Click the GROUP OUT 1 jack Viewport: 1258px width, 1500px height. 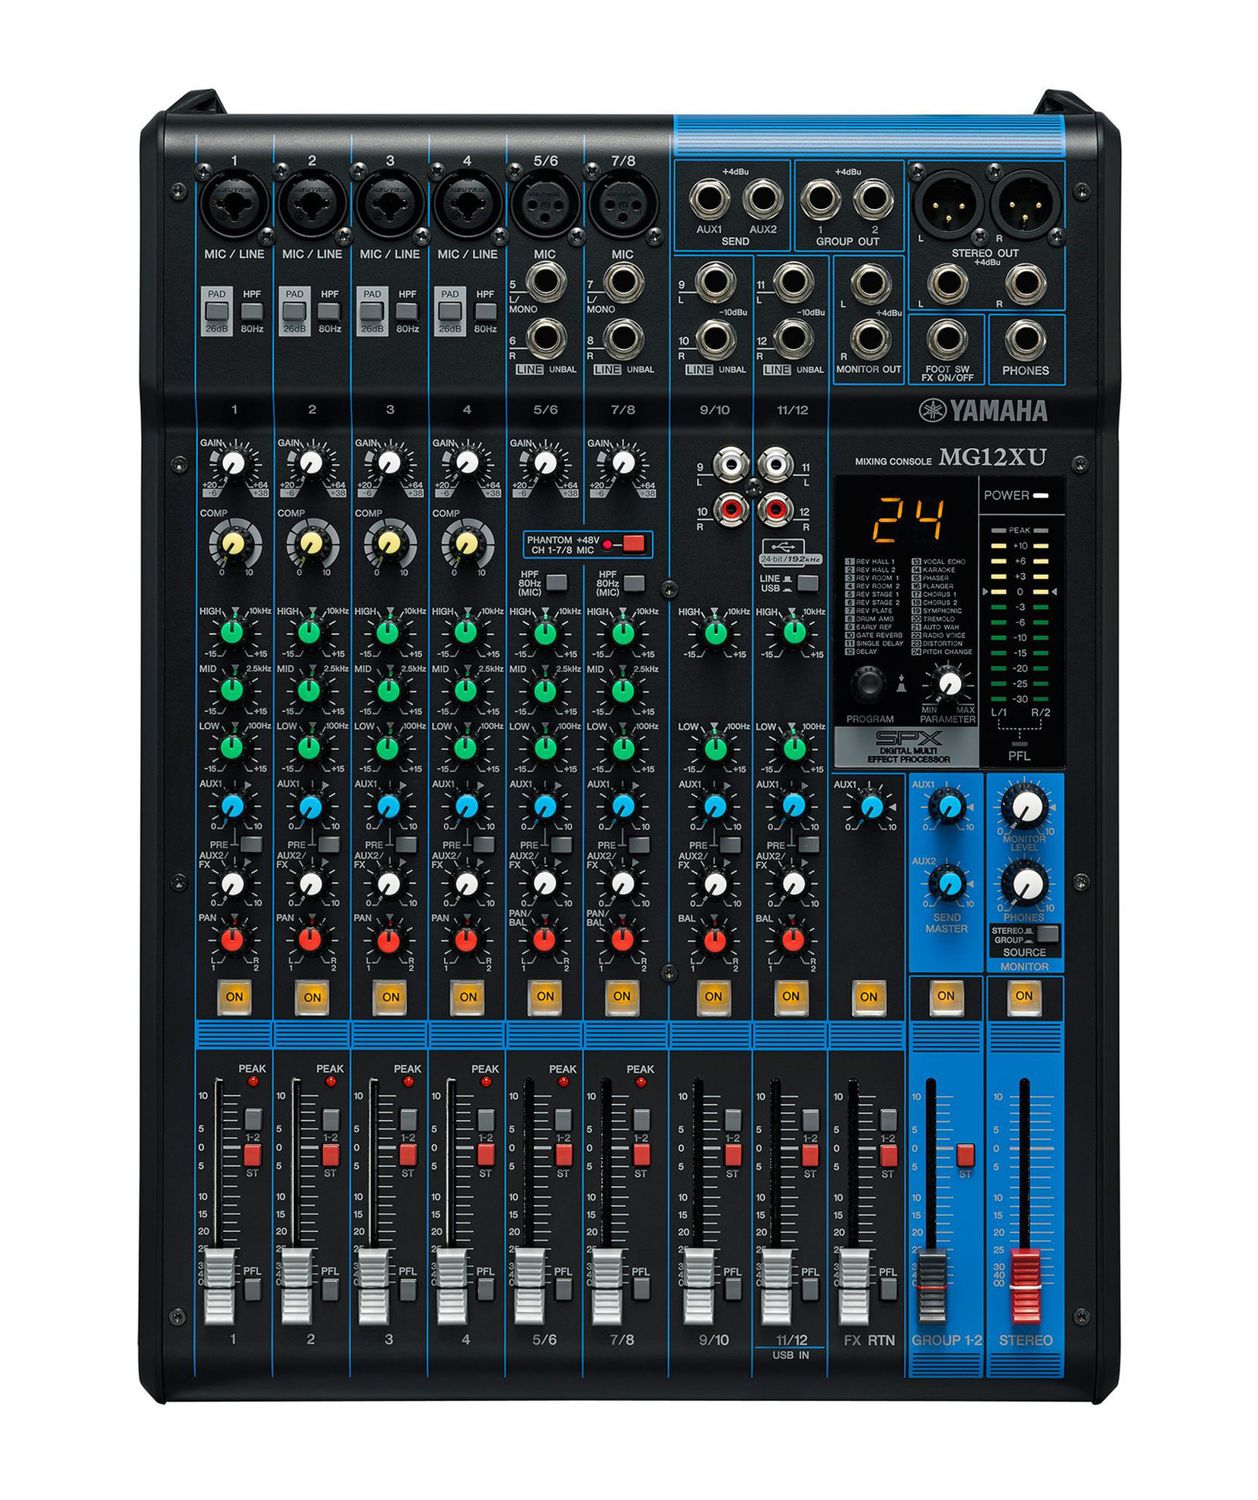819,199
